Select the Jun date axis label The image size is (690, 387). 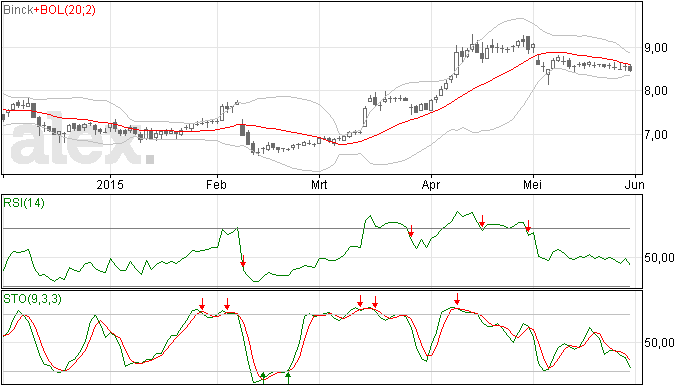click(635, 184)
